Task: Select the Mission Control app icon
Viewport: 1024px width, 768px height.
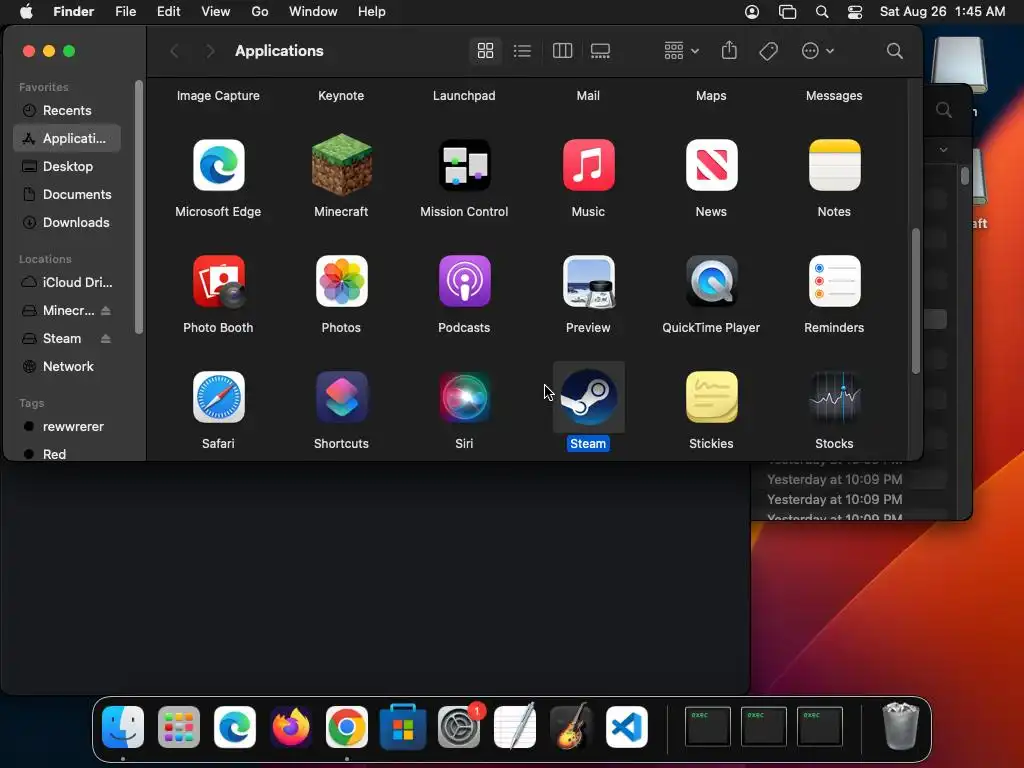Action: 464,165
